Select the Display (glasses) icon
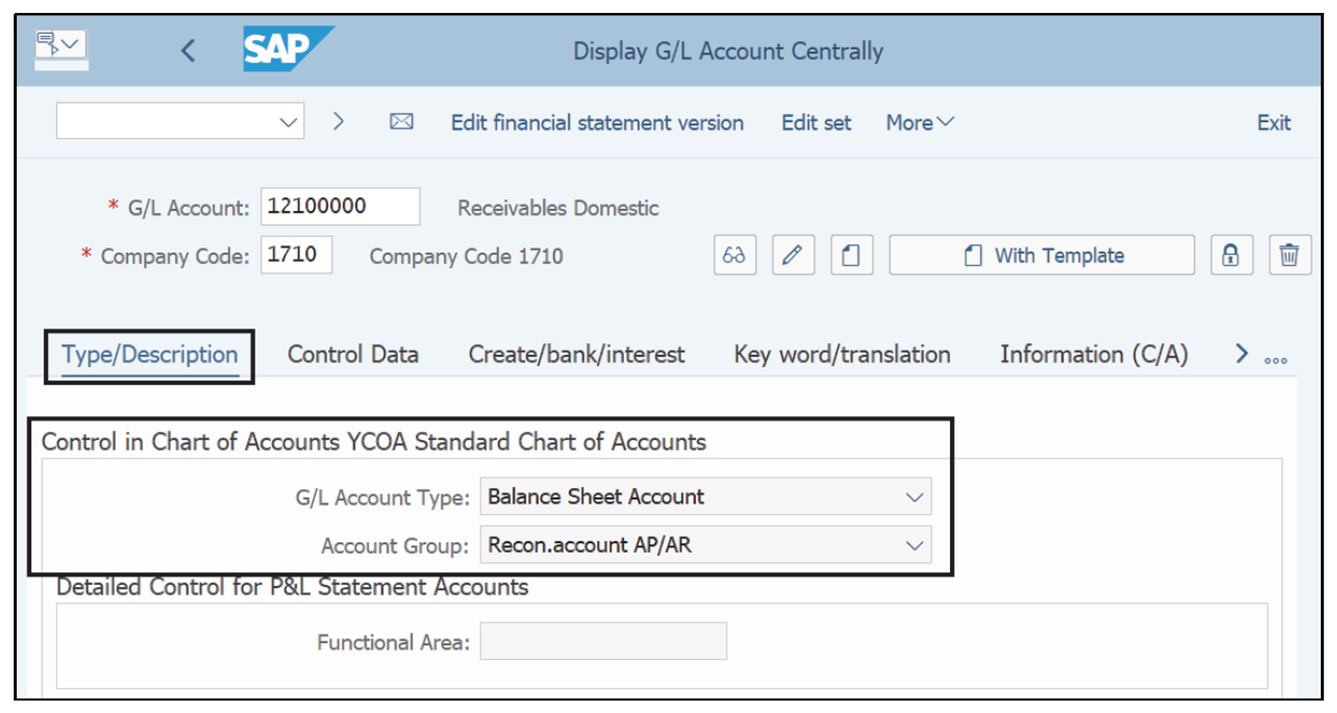The height and width of the screenshot is (713, 1337). tap(735, 255)
